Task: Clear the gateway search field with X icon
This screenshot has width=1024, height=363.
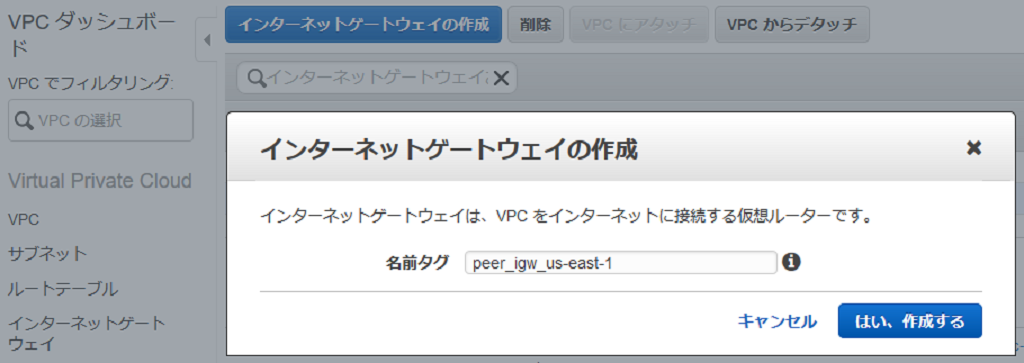Action: 501,78
